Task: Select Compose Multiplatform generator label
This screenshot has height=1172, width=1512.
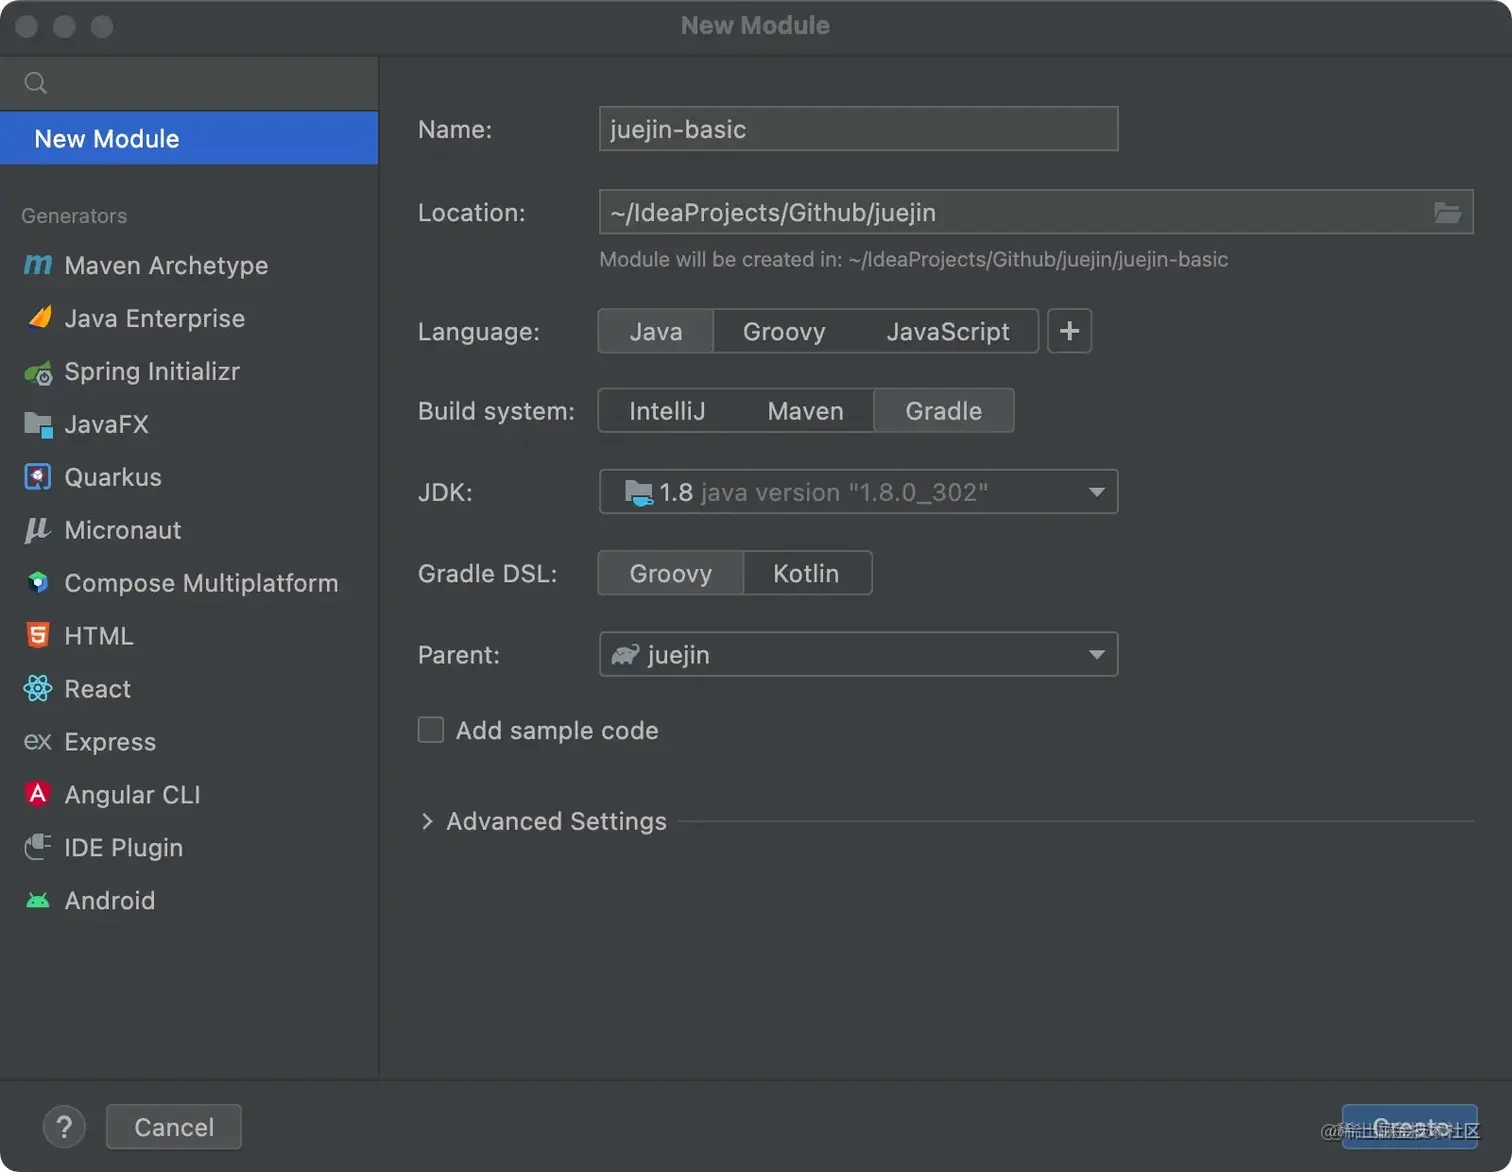Action: coord(201,583)
